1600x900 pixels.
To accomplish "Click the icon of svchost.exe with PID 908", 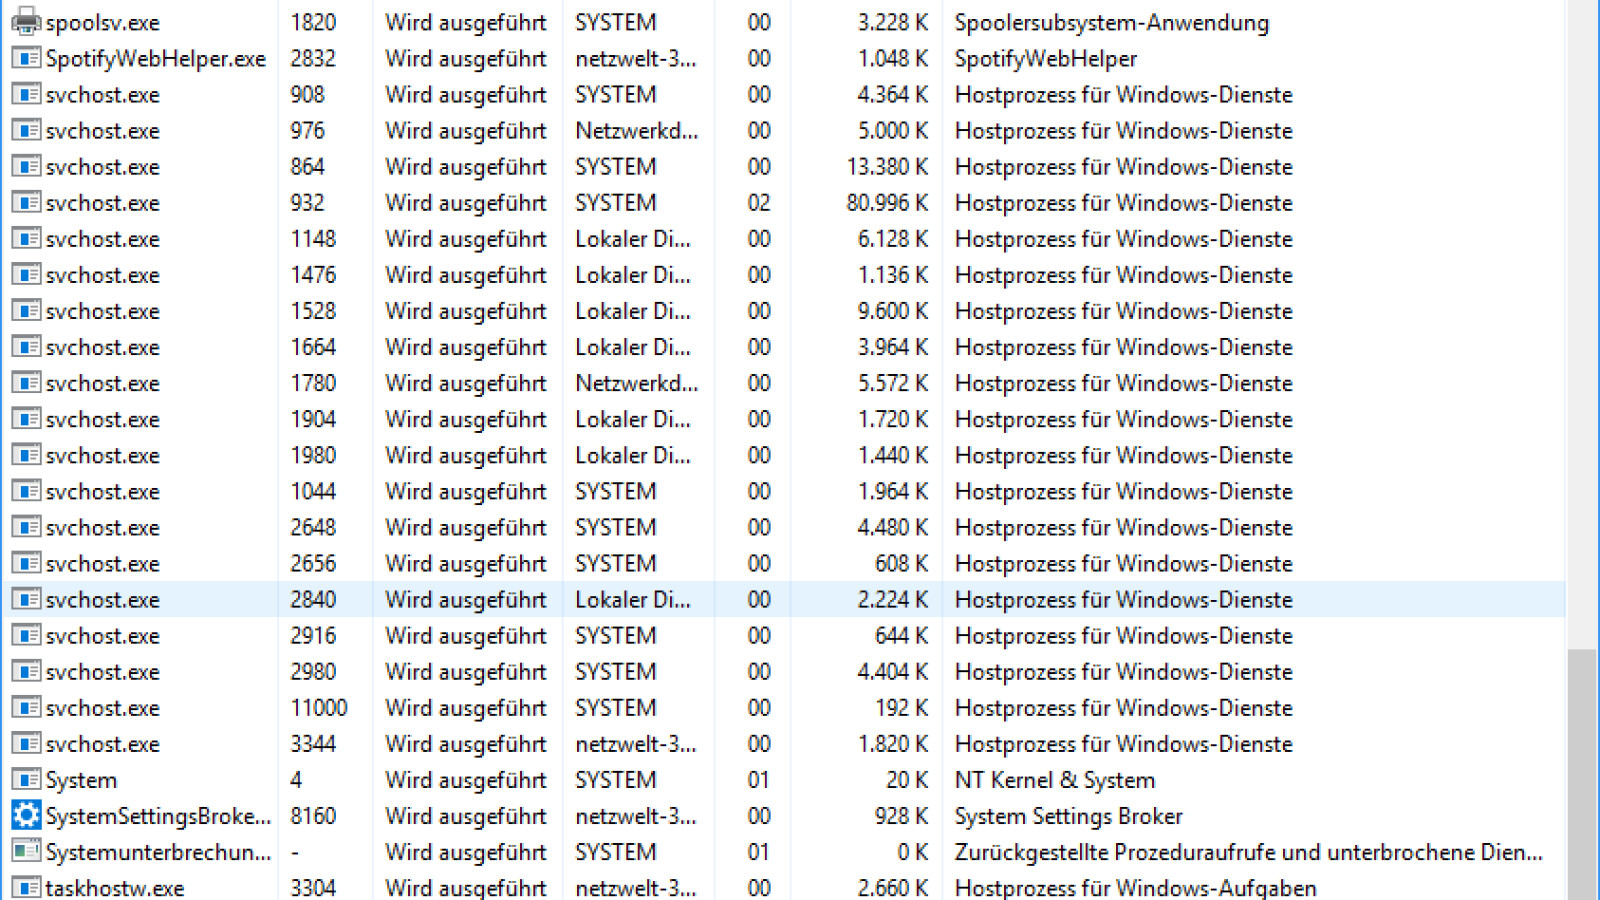I will 26,95.
